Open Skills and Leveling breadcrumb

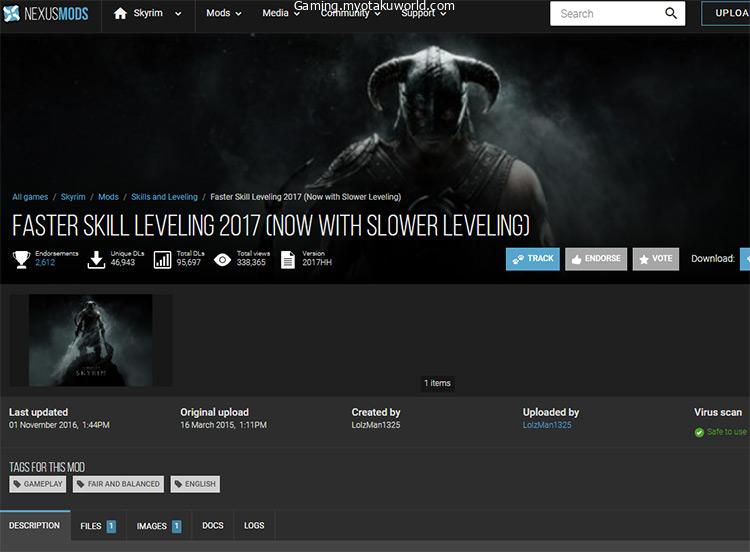pyautogui.click(x=164, y=197)
